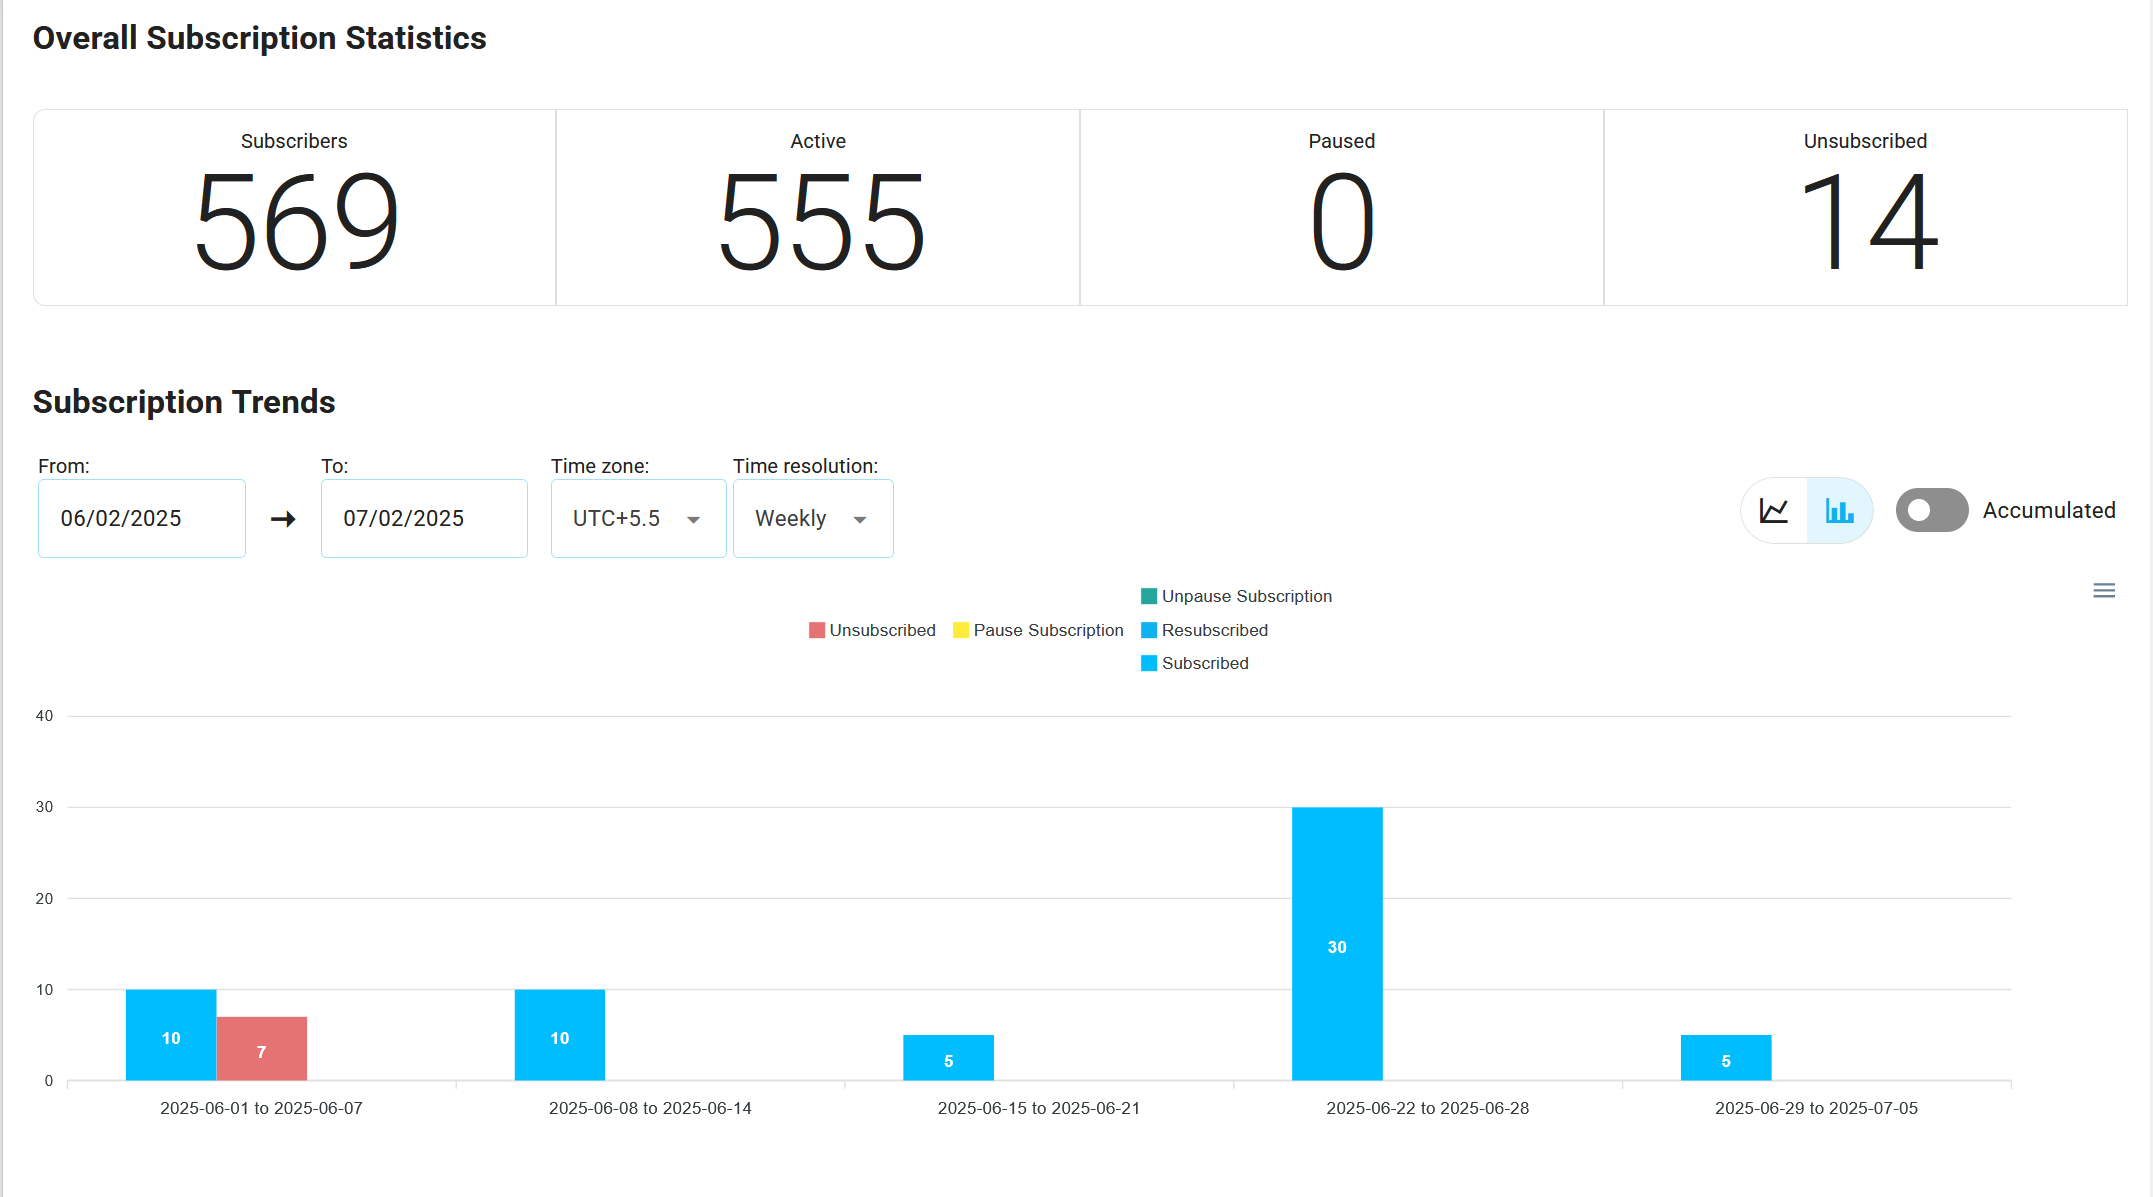Click the From date input field
The width and height of the screenshot is (2153, 1197).
141,518
